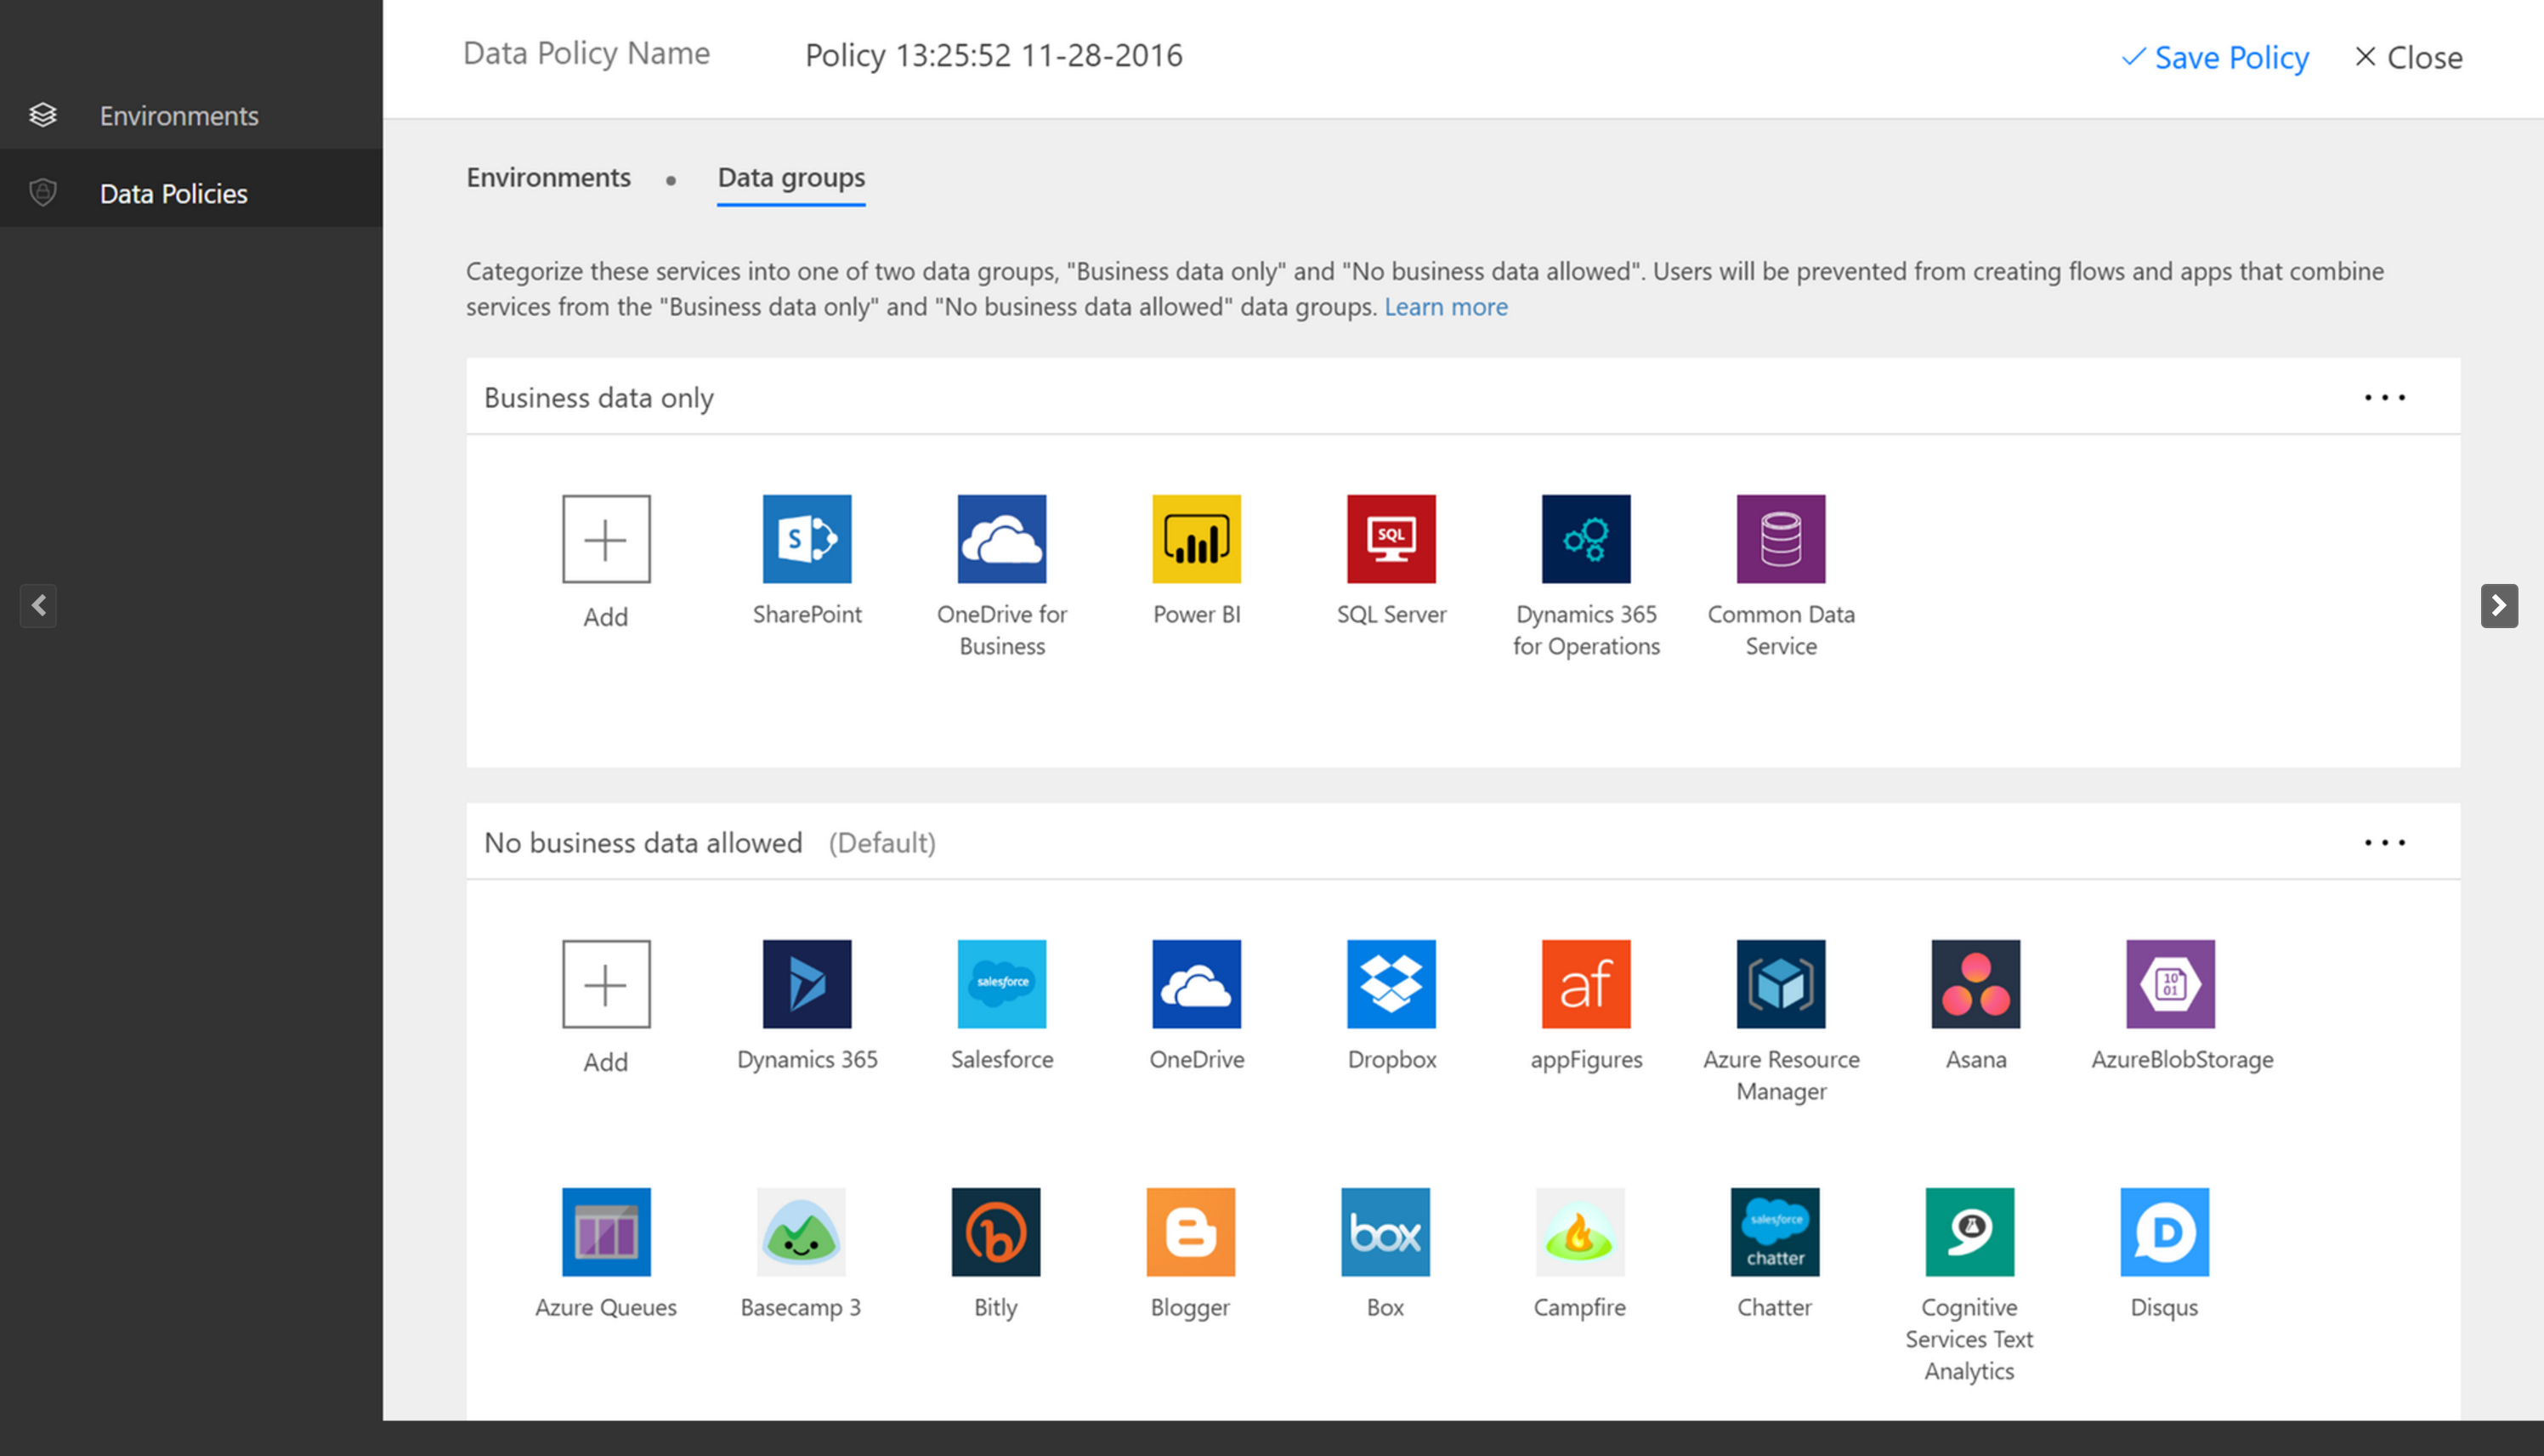This screenshot has width=2544, height=1456.
Task: Select the Environments tab
Action: pos(547,175)
